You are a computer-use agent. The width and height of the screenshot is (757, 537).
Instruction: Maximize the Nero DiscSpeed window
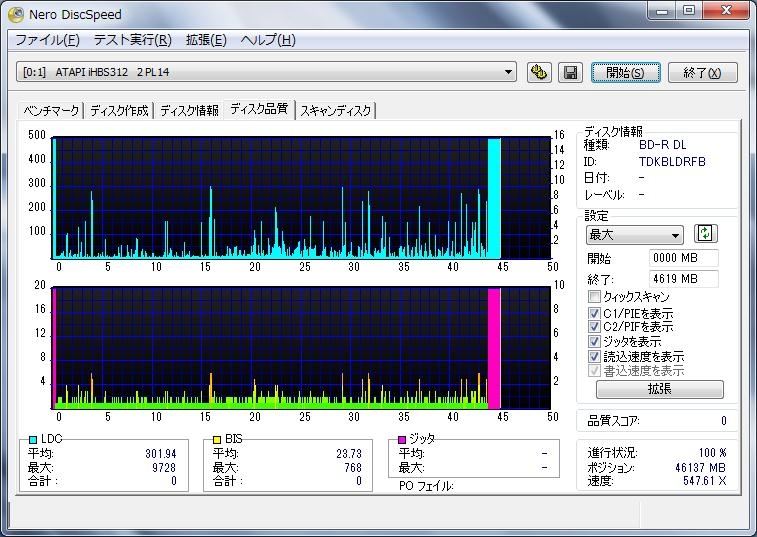[x=689, y=11]
